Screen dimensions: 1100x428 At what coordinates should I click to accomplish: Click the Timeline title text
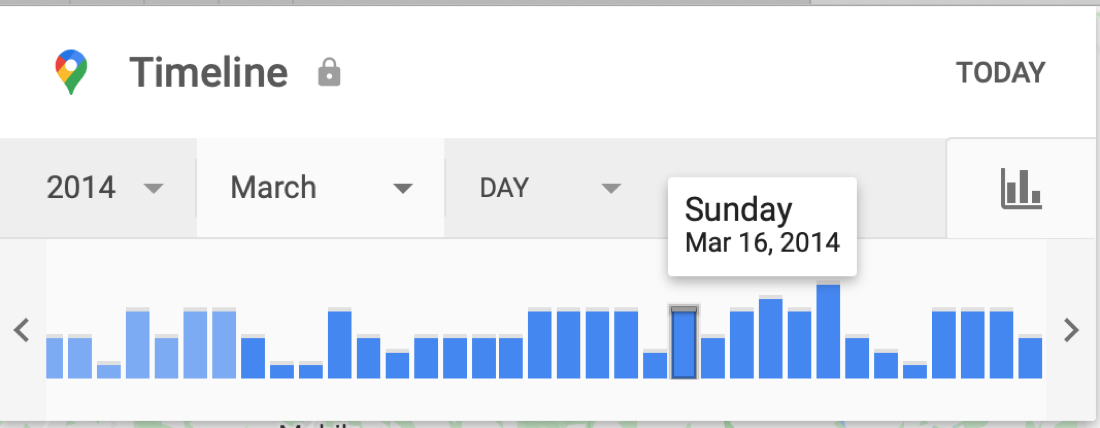coord(208,72)
